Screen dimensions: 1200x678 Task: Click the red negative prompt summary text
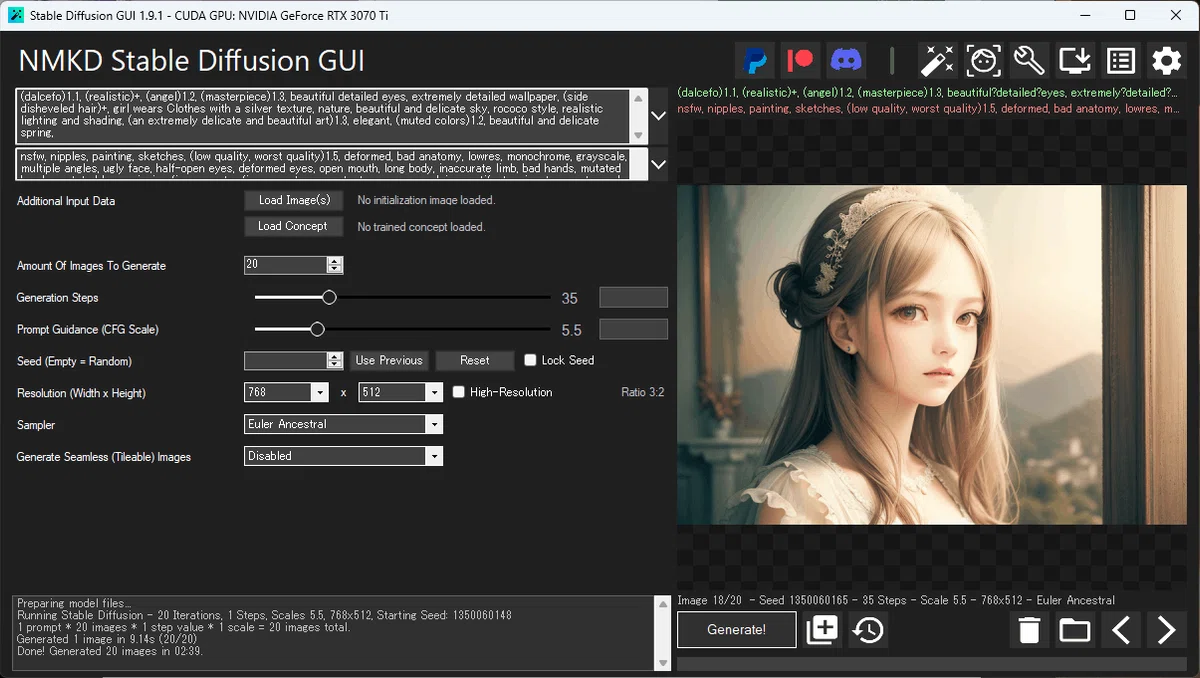click(928, 108)
